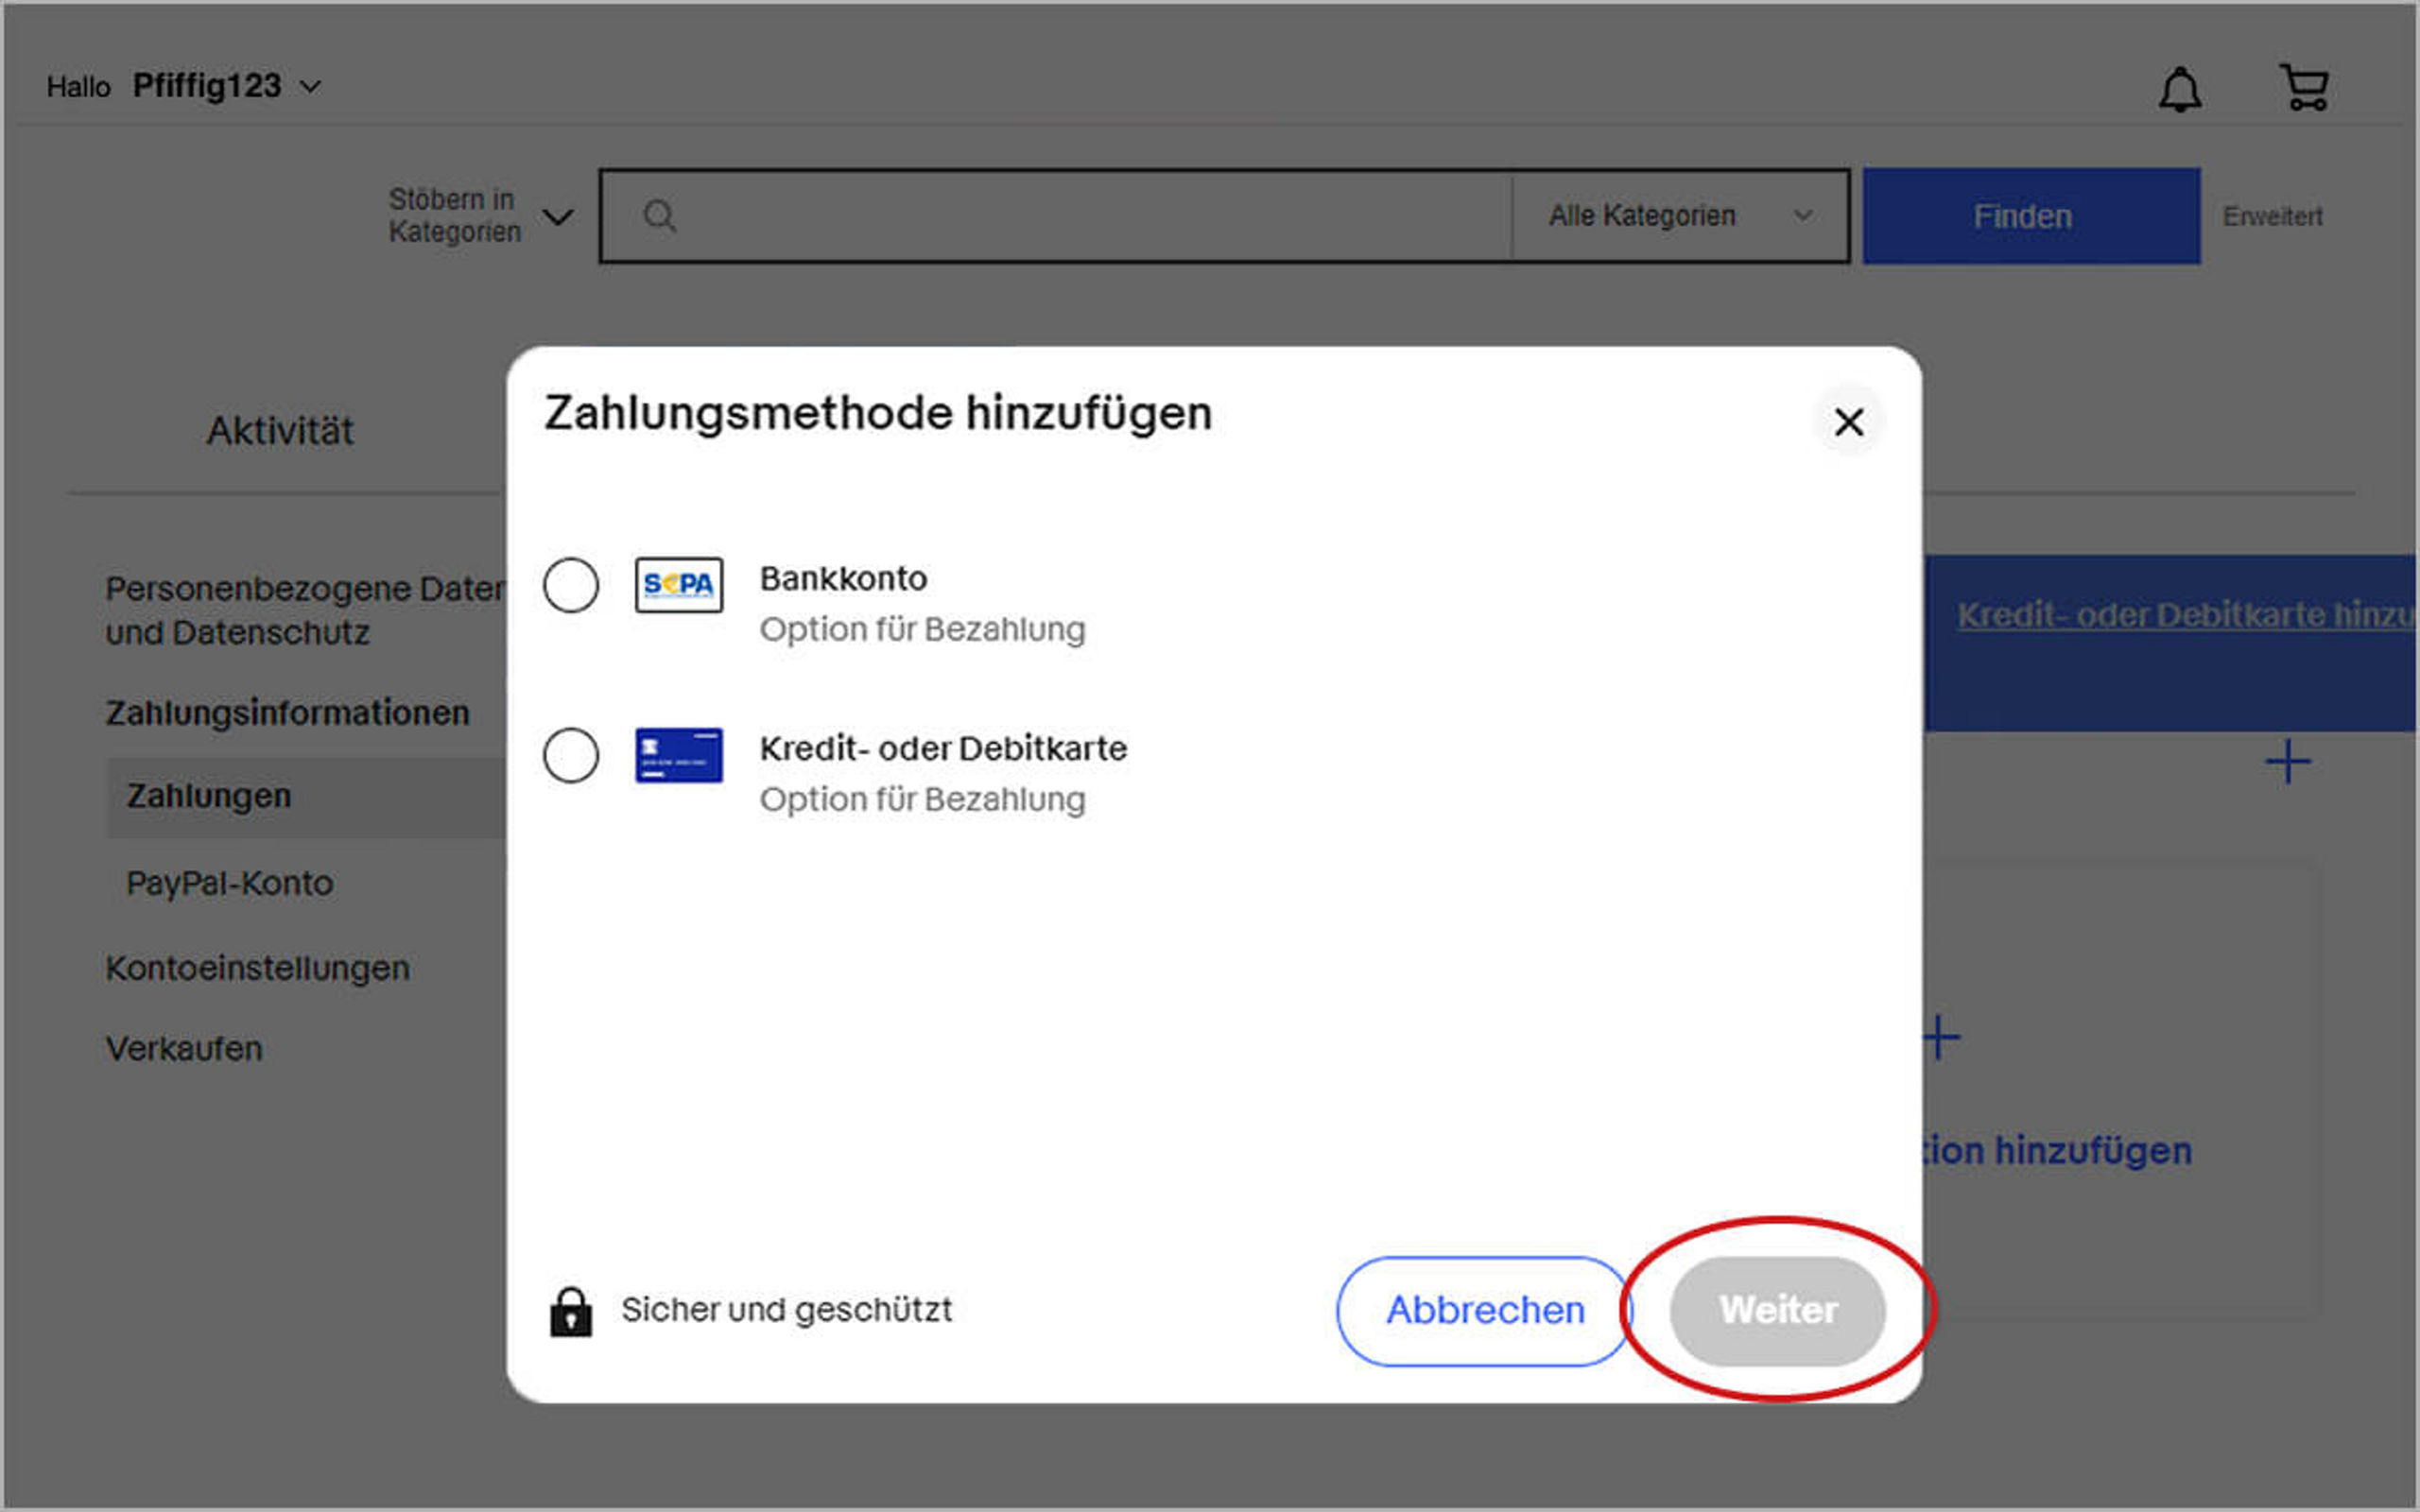Click the blue credit card icon
This screenshot has height=1512, width=2420.
[678, 755]
